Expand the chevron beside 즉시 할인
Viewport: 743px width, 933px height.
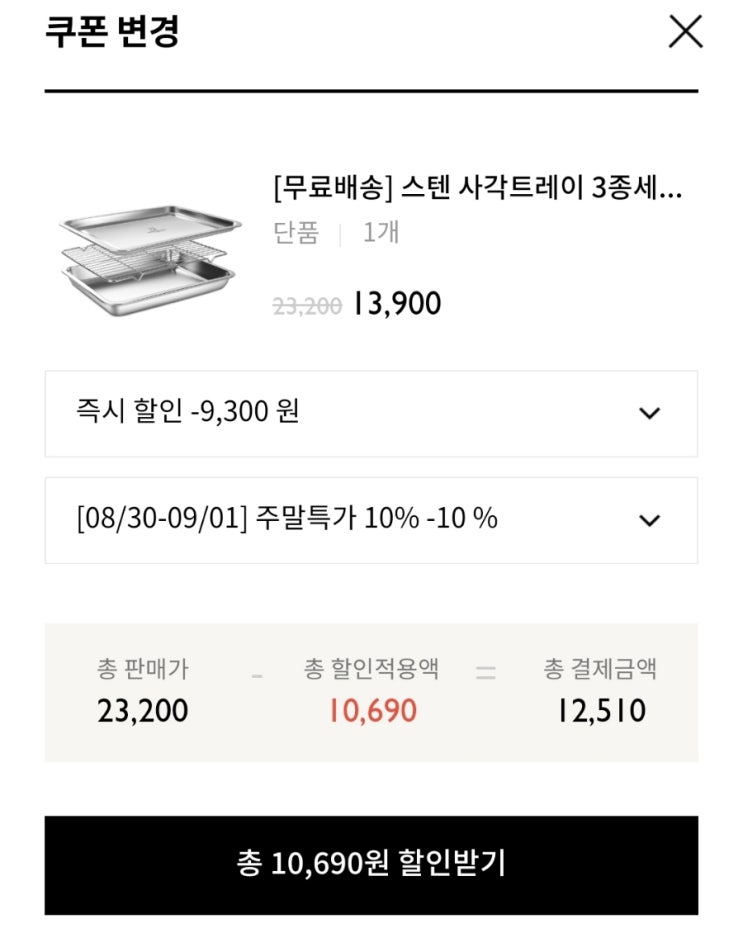650,413
